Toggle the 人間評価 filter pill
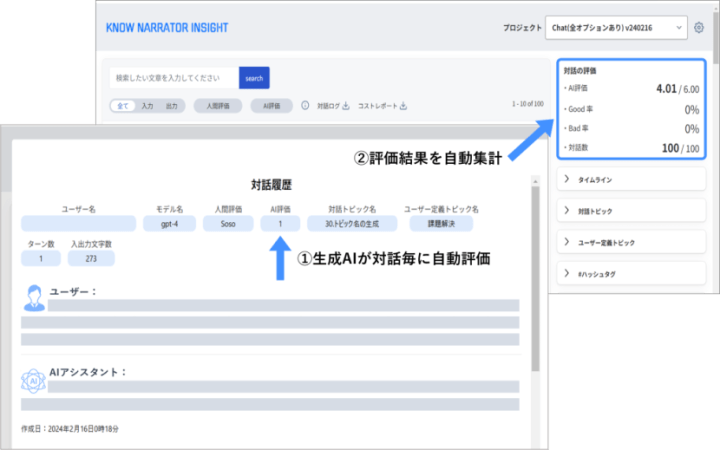 point(217,105)
